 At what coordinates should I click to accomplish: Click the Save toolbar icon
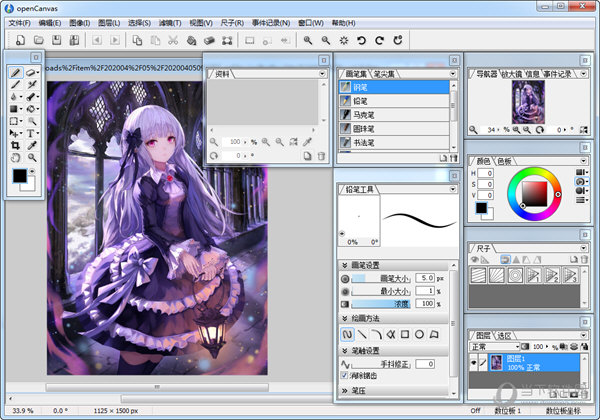click(56, 40)
